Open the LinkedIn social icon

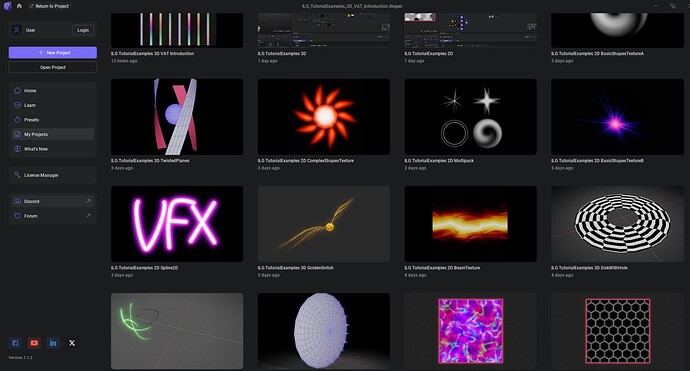tap(53, 343)
